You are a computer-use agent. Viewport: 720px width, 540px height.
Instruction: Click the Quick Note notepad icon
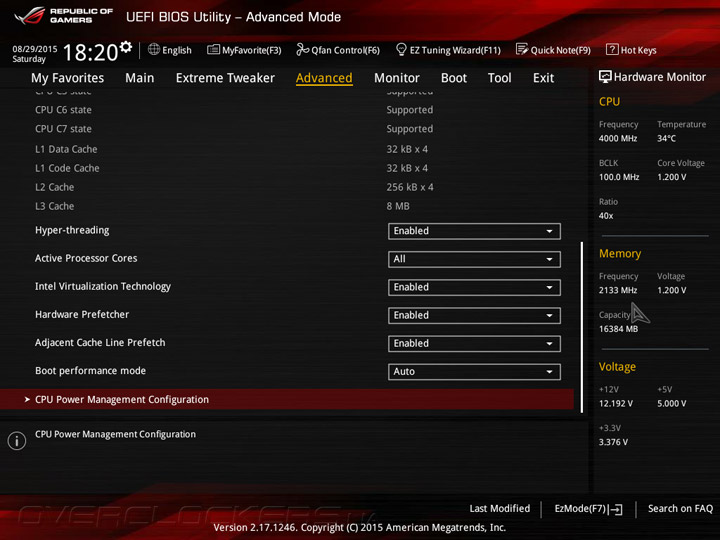pyautogui.click(x=522, y=49)
